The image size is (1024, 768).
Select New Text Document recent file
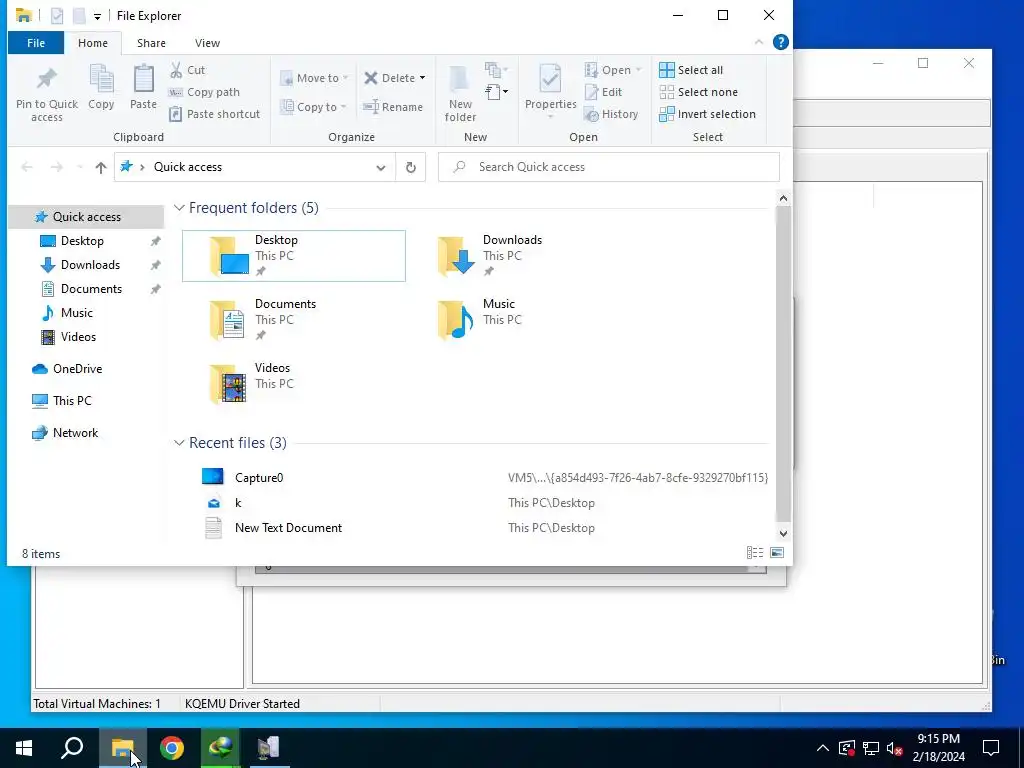coord(483,528)
